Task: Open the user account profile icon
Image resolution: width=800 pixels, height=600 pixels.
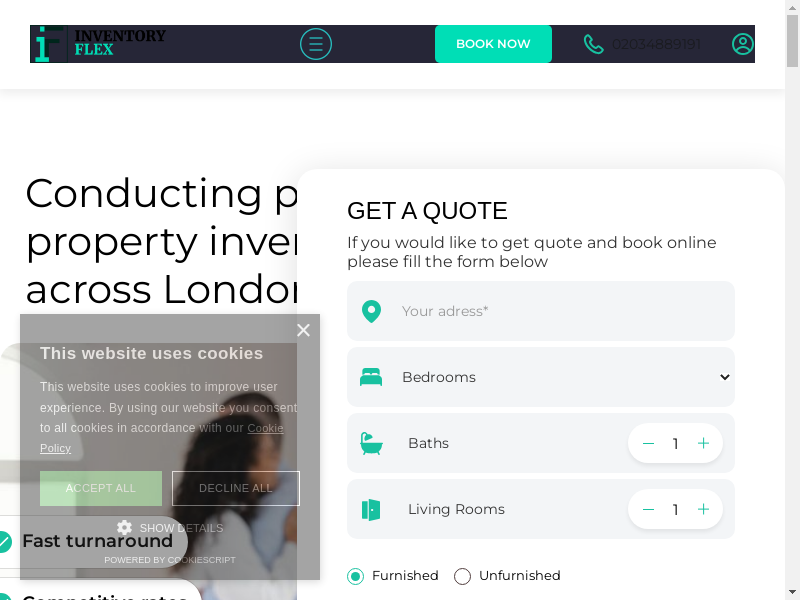Action: pyautogui.click(x=742, y=44)
